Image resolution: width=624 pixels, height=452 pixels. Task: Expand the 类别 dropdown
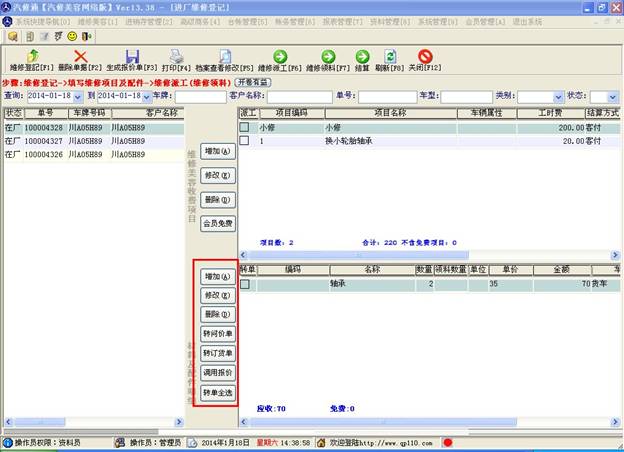pyautogui.click(x=557, y=97)
